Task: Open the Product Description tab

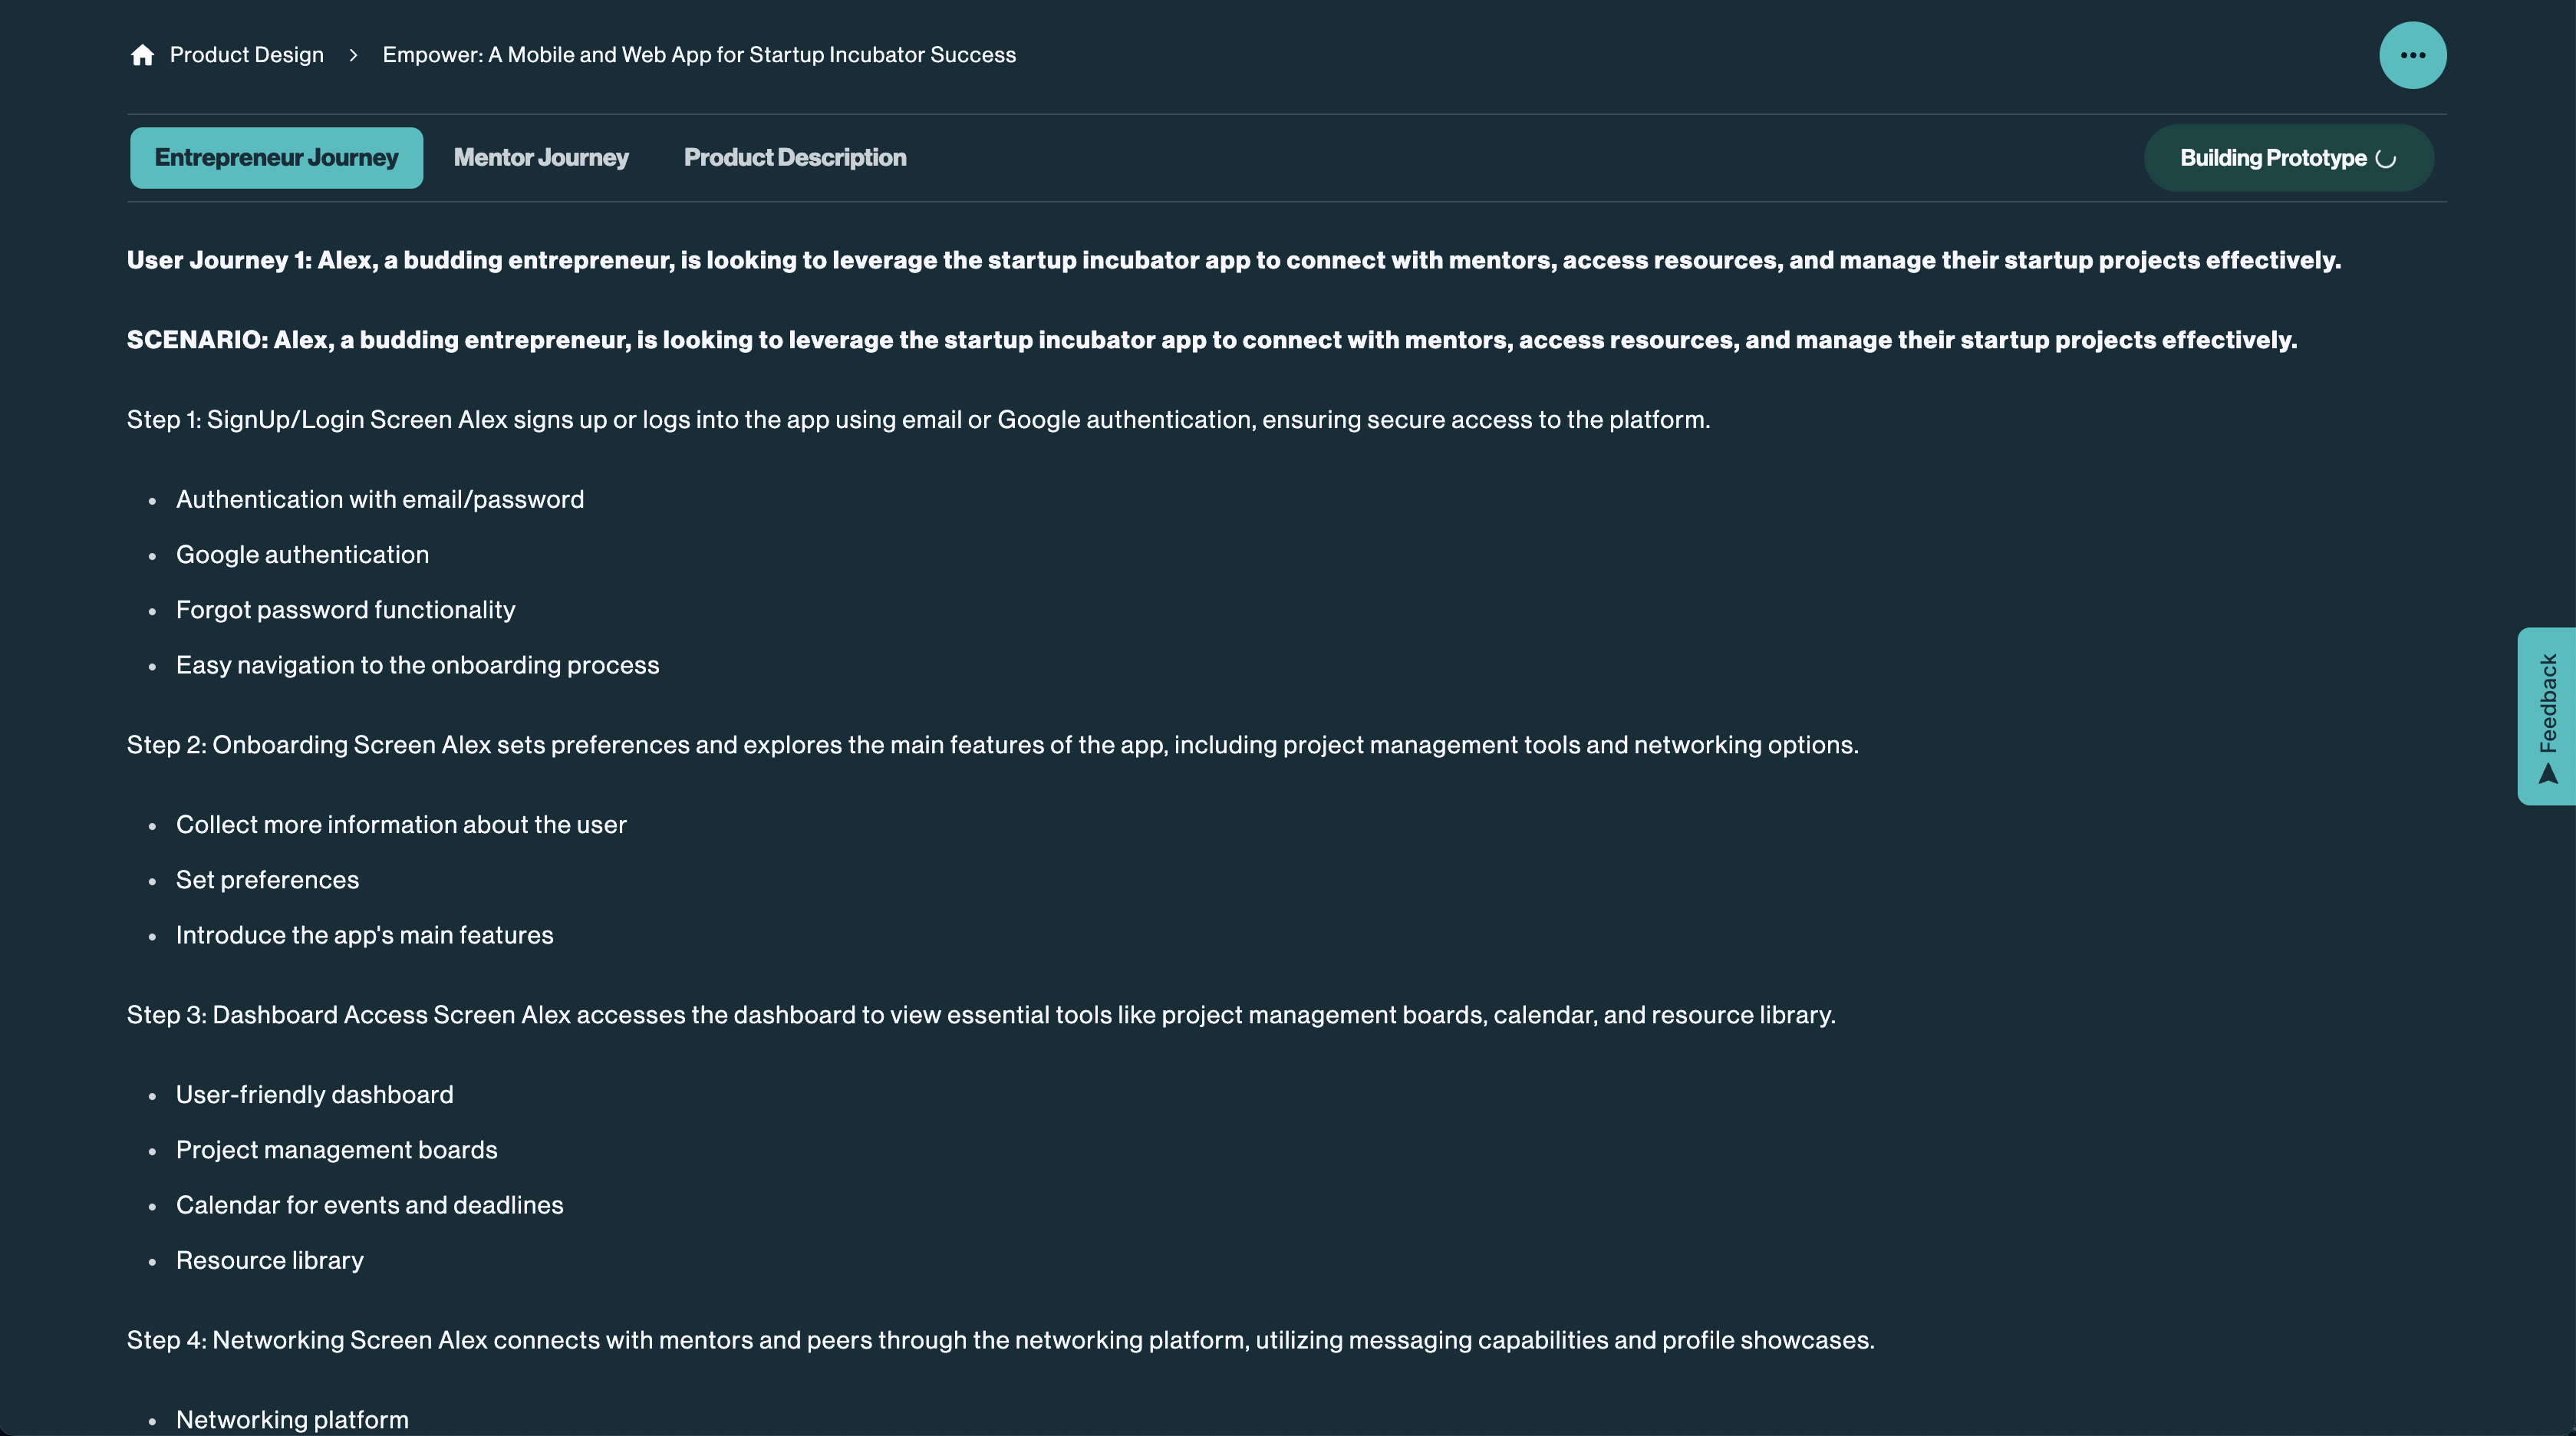Action: [795, 158]
